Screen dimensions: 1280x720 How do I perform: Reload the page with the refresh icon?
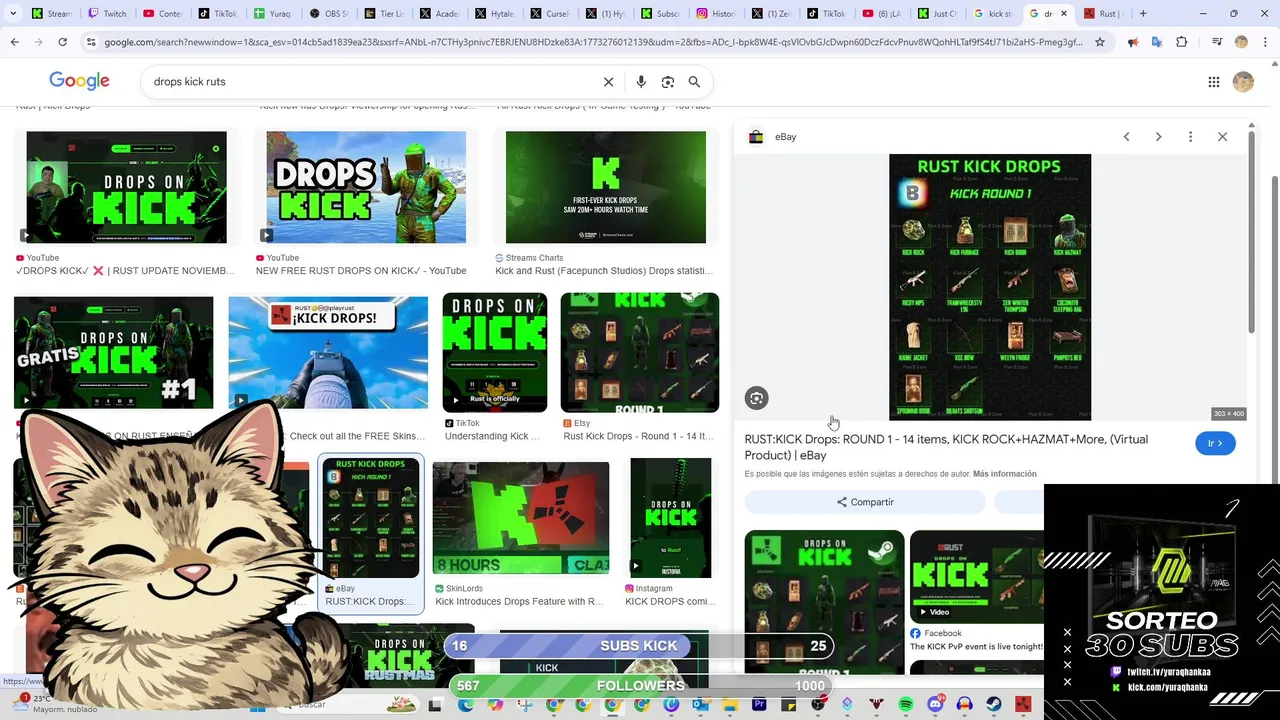62,42
